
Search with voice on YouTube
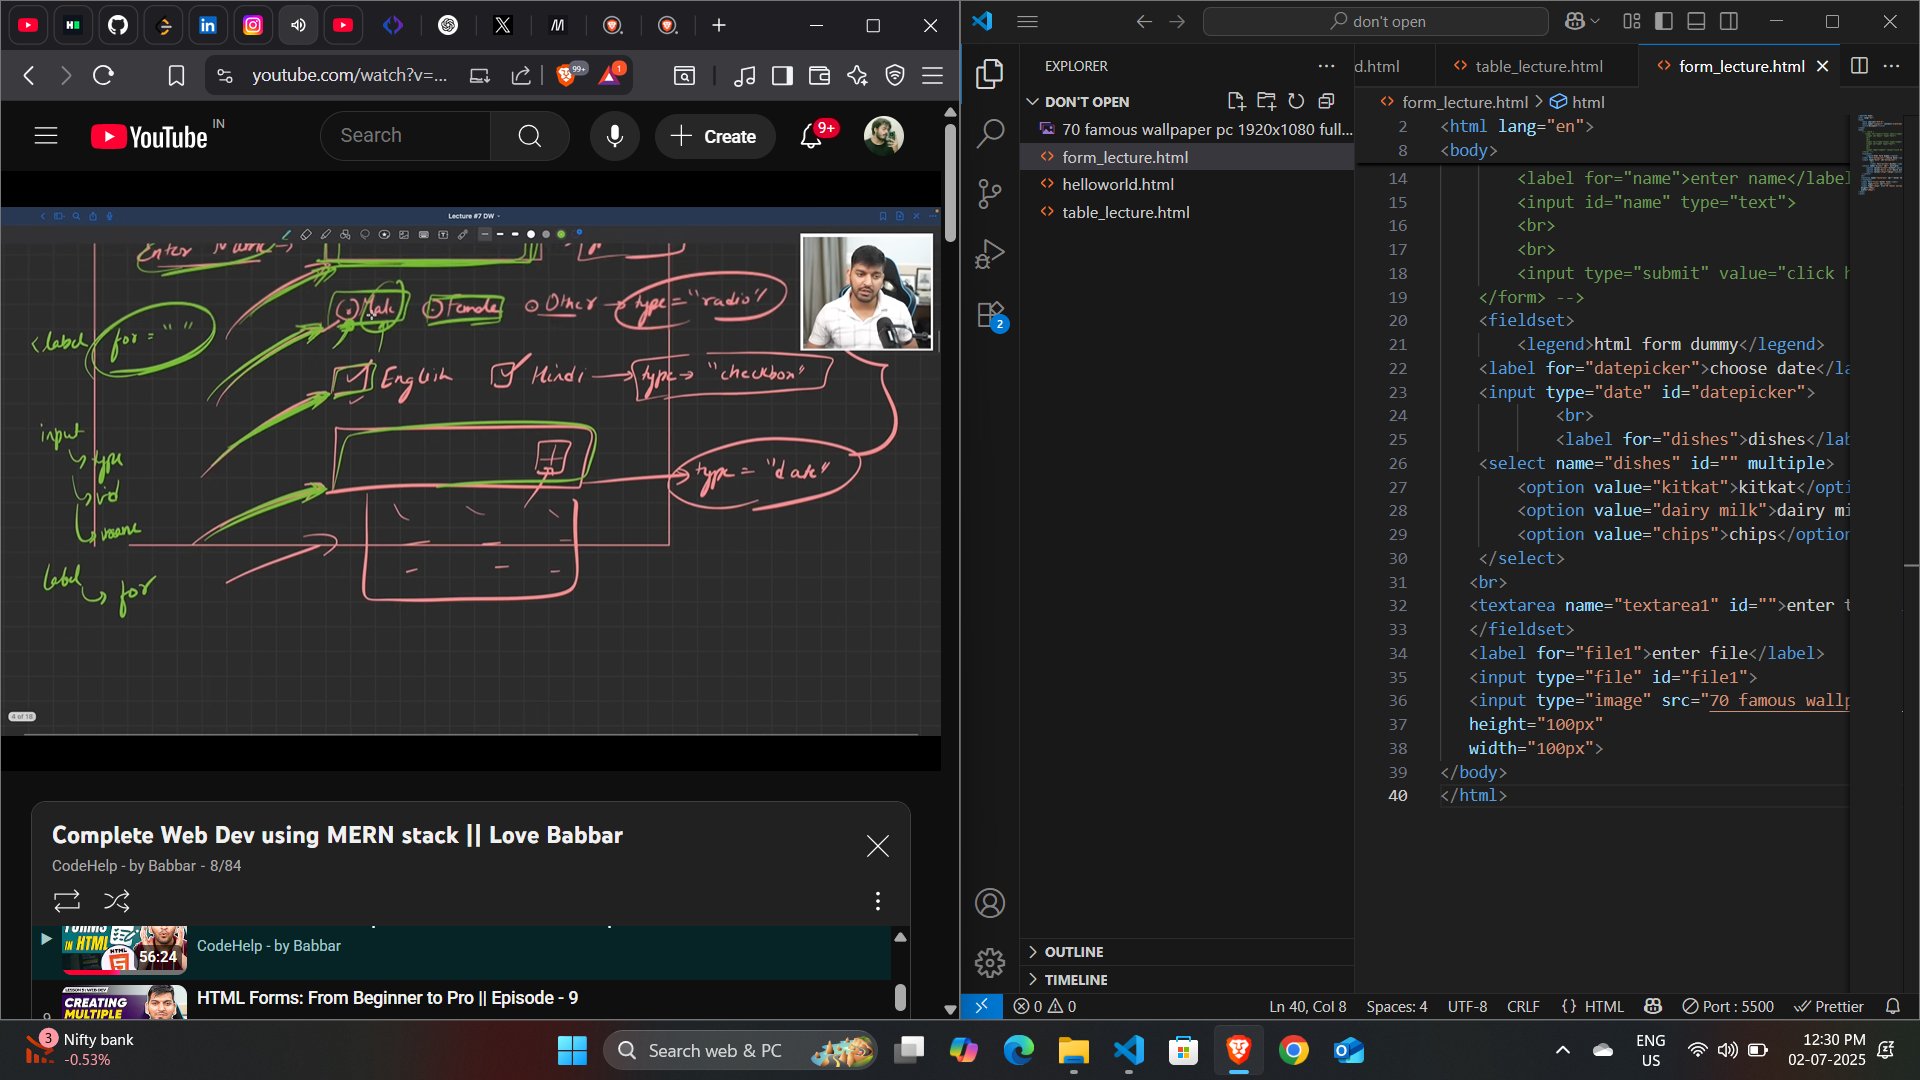(614, 136)
